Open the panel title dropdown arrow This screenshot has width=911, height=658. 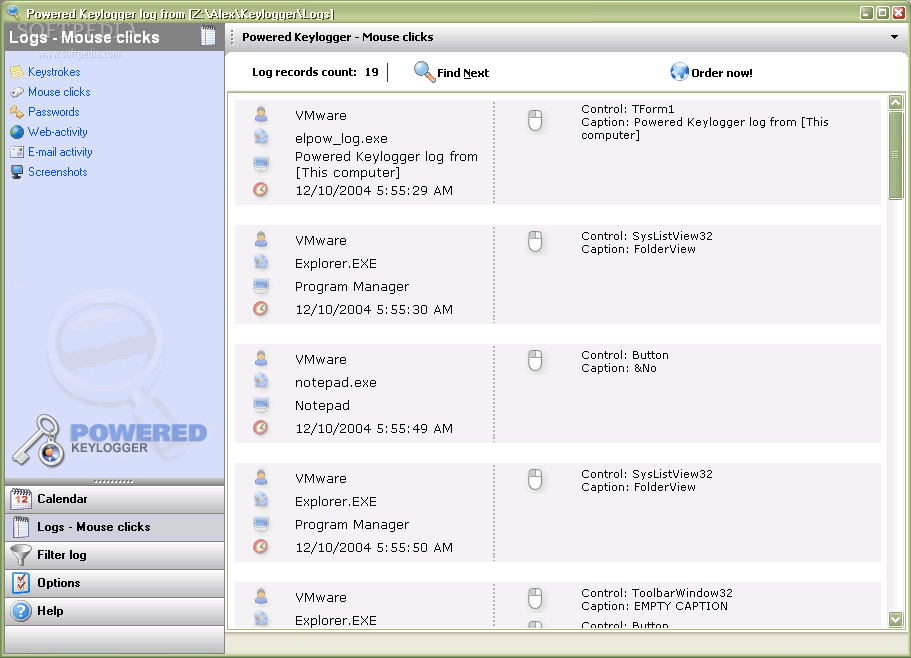pyautogui.click(x=894, y=37)
